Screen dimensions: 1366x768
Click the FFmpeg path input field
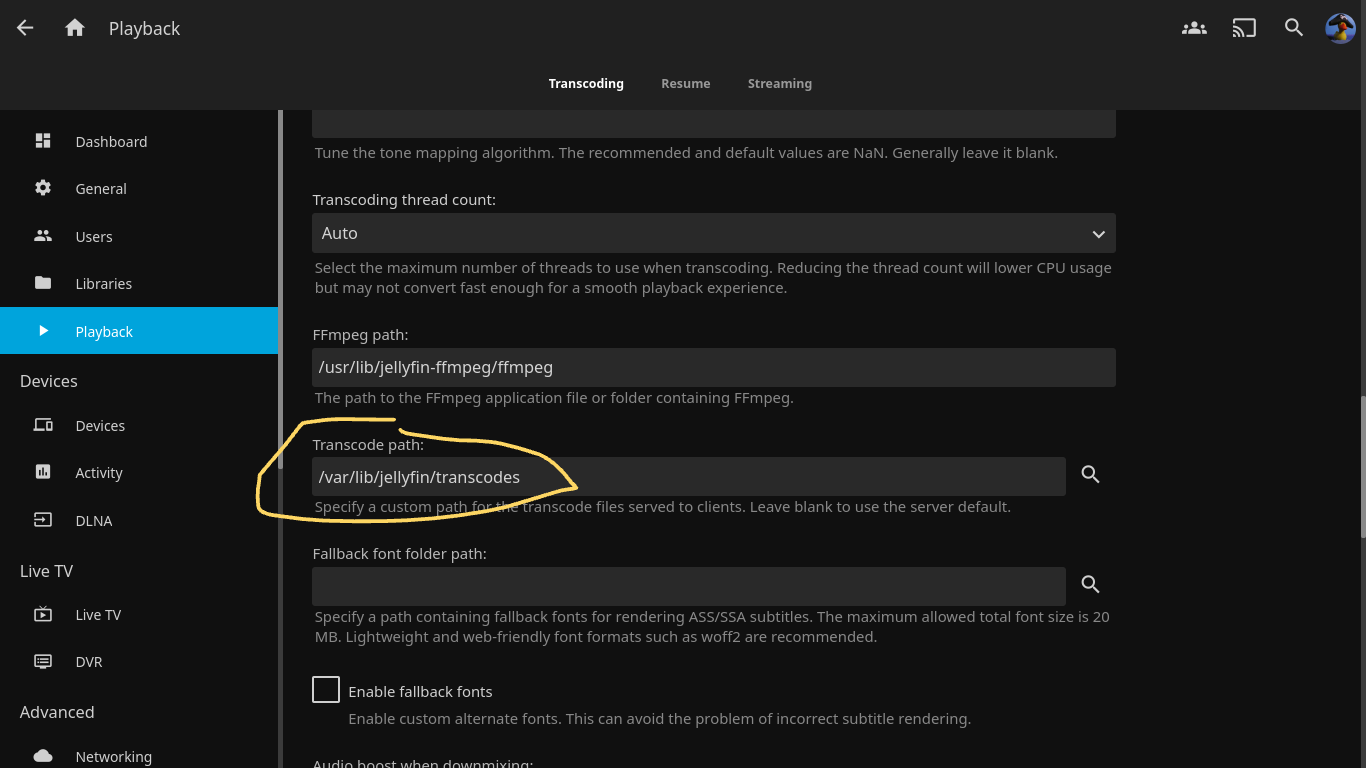[713, 367]
